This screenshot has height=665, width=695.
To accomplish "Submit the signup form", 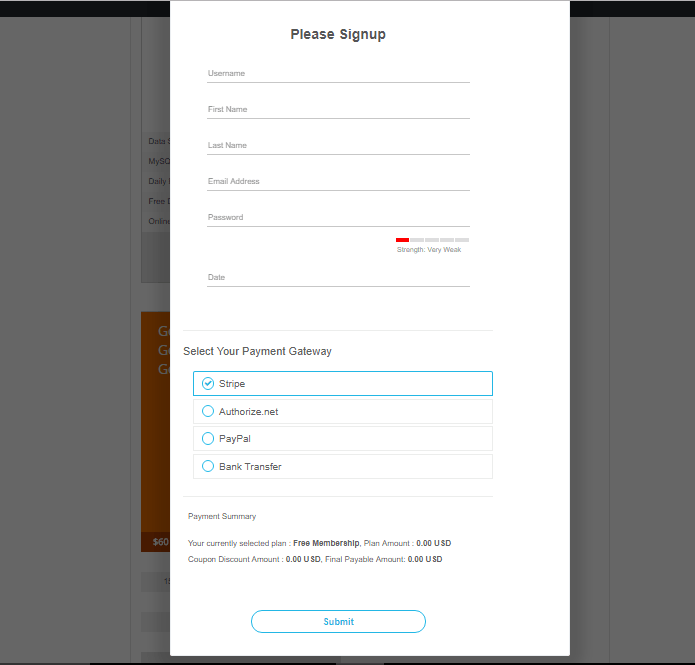I will (338, 622).
